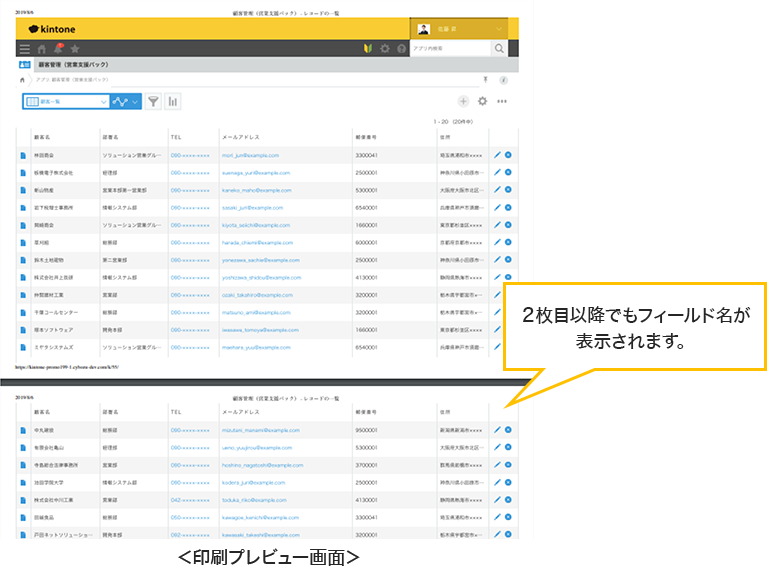
Task: Click the filter funnel icon
Action: point(153,101)
